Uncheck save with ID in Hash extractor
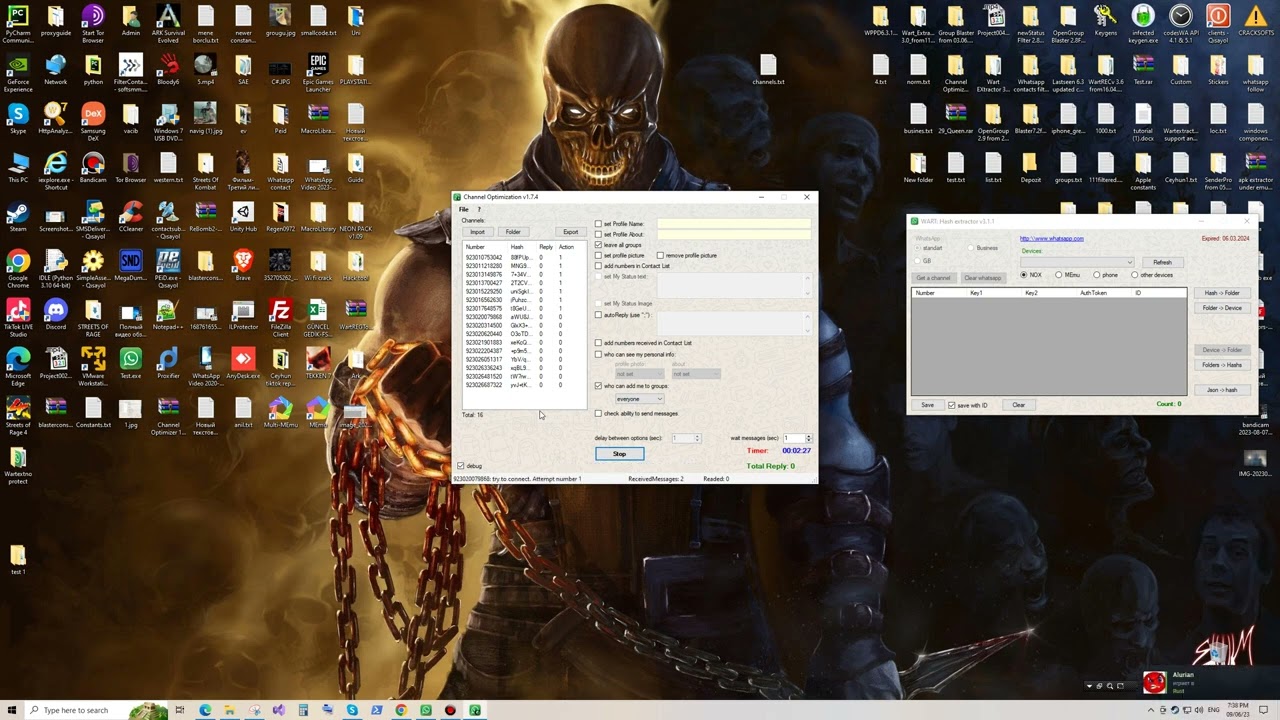Viewport: 1280px width, 720px height. (x=951, y=405)
